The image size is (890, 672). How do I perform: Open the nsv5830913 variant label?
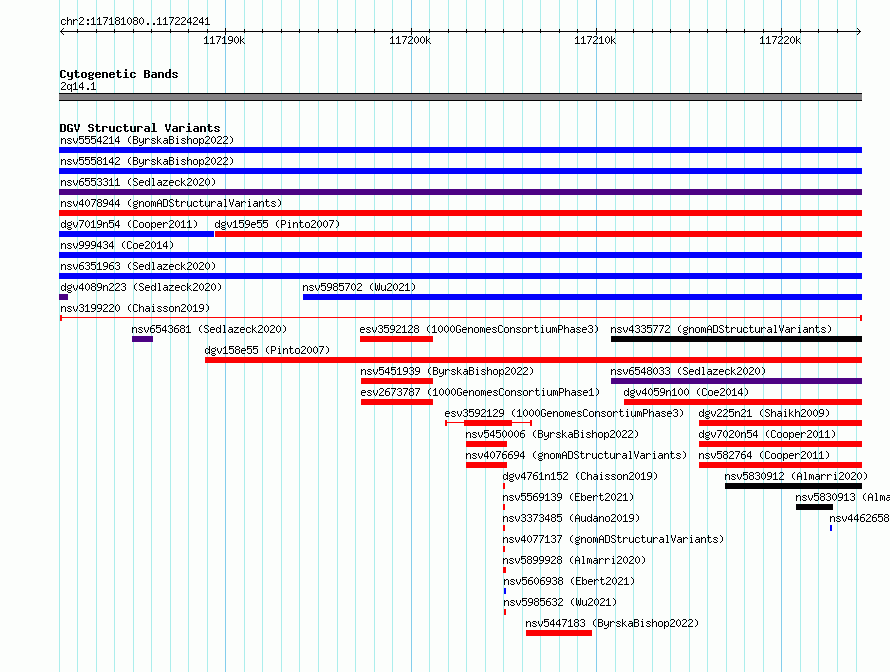[842, 497]
